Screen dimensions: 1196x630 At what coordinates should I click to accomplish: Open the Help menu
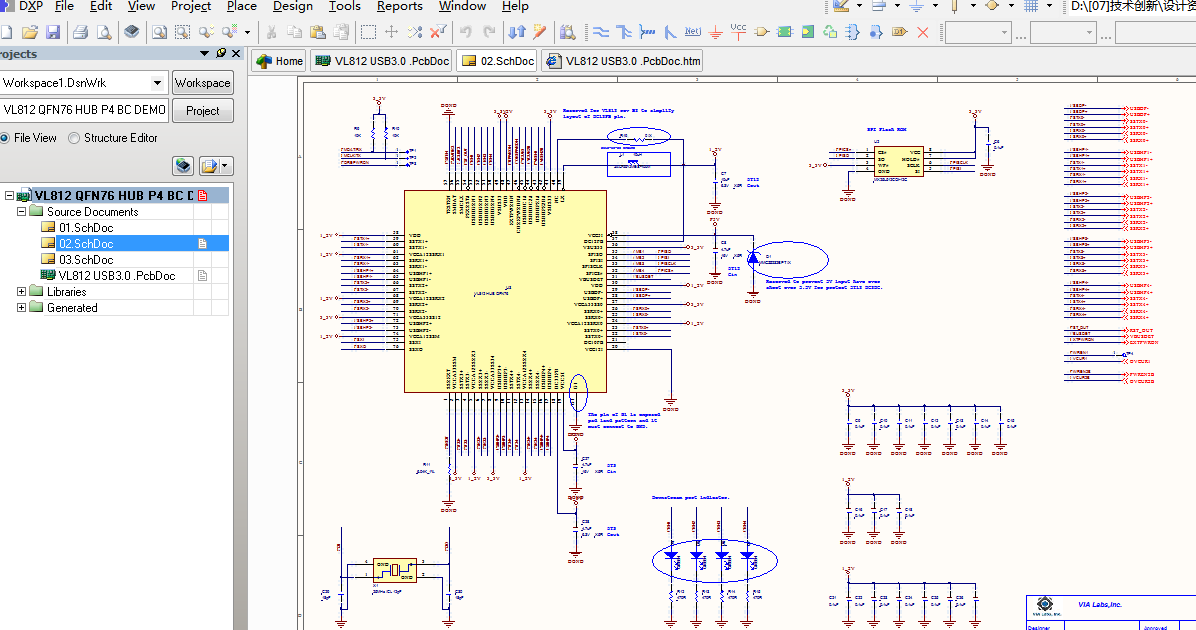pyautogui.click(x=515, y=6)
